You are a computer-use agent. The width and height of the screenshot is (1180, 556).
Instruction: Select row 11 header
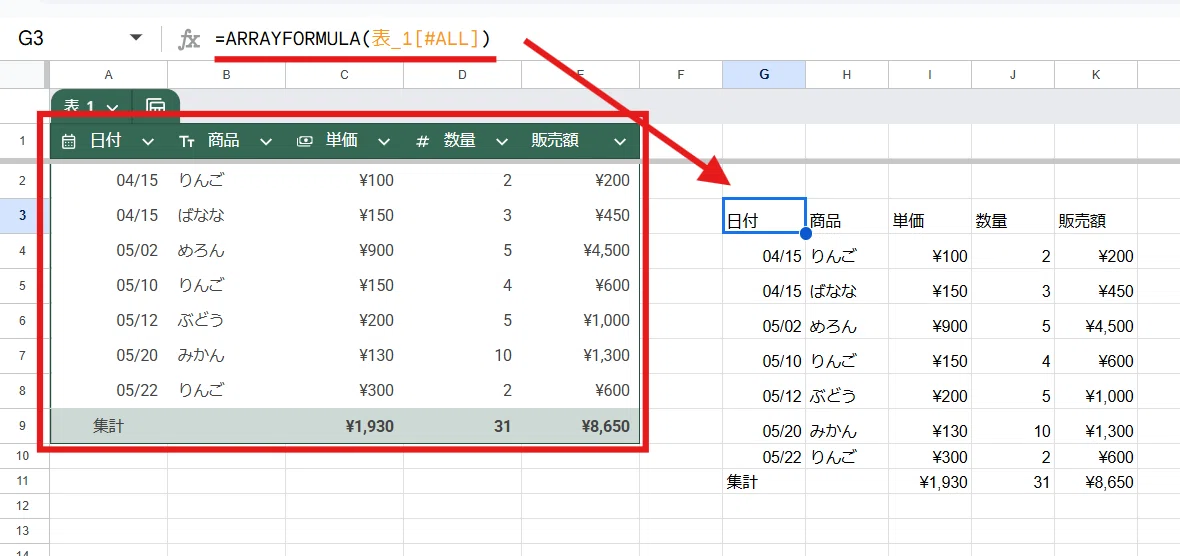tap(24, 481)
